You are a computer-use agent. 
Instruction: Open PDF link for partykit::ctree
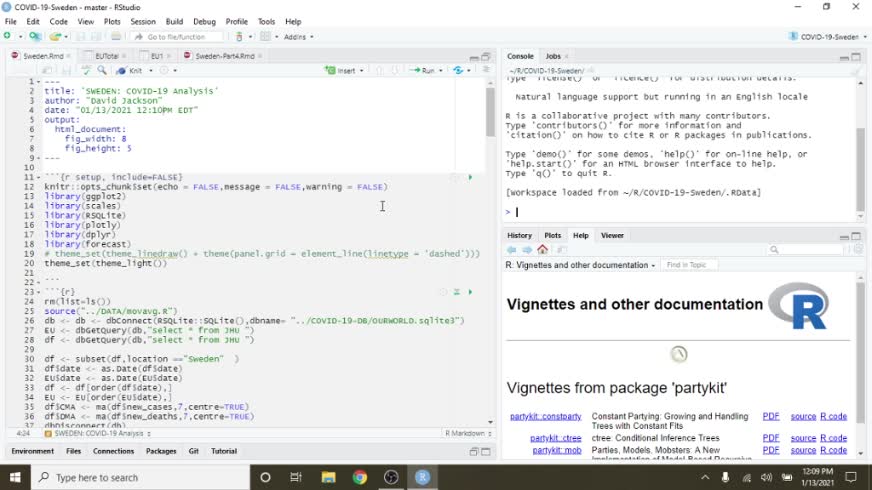[x=771, y=438]
